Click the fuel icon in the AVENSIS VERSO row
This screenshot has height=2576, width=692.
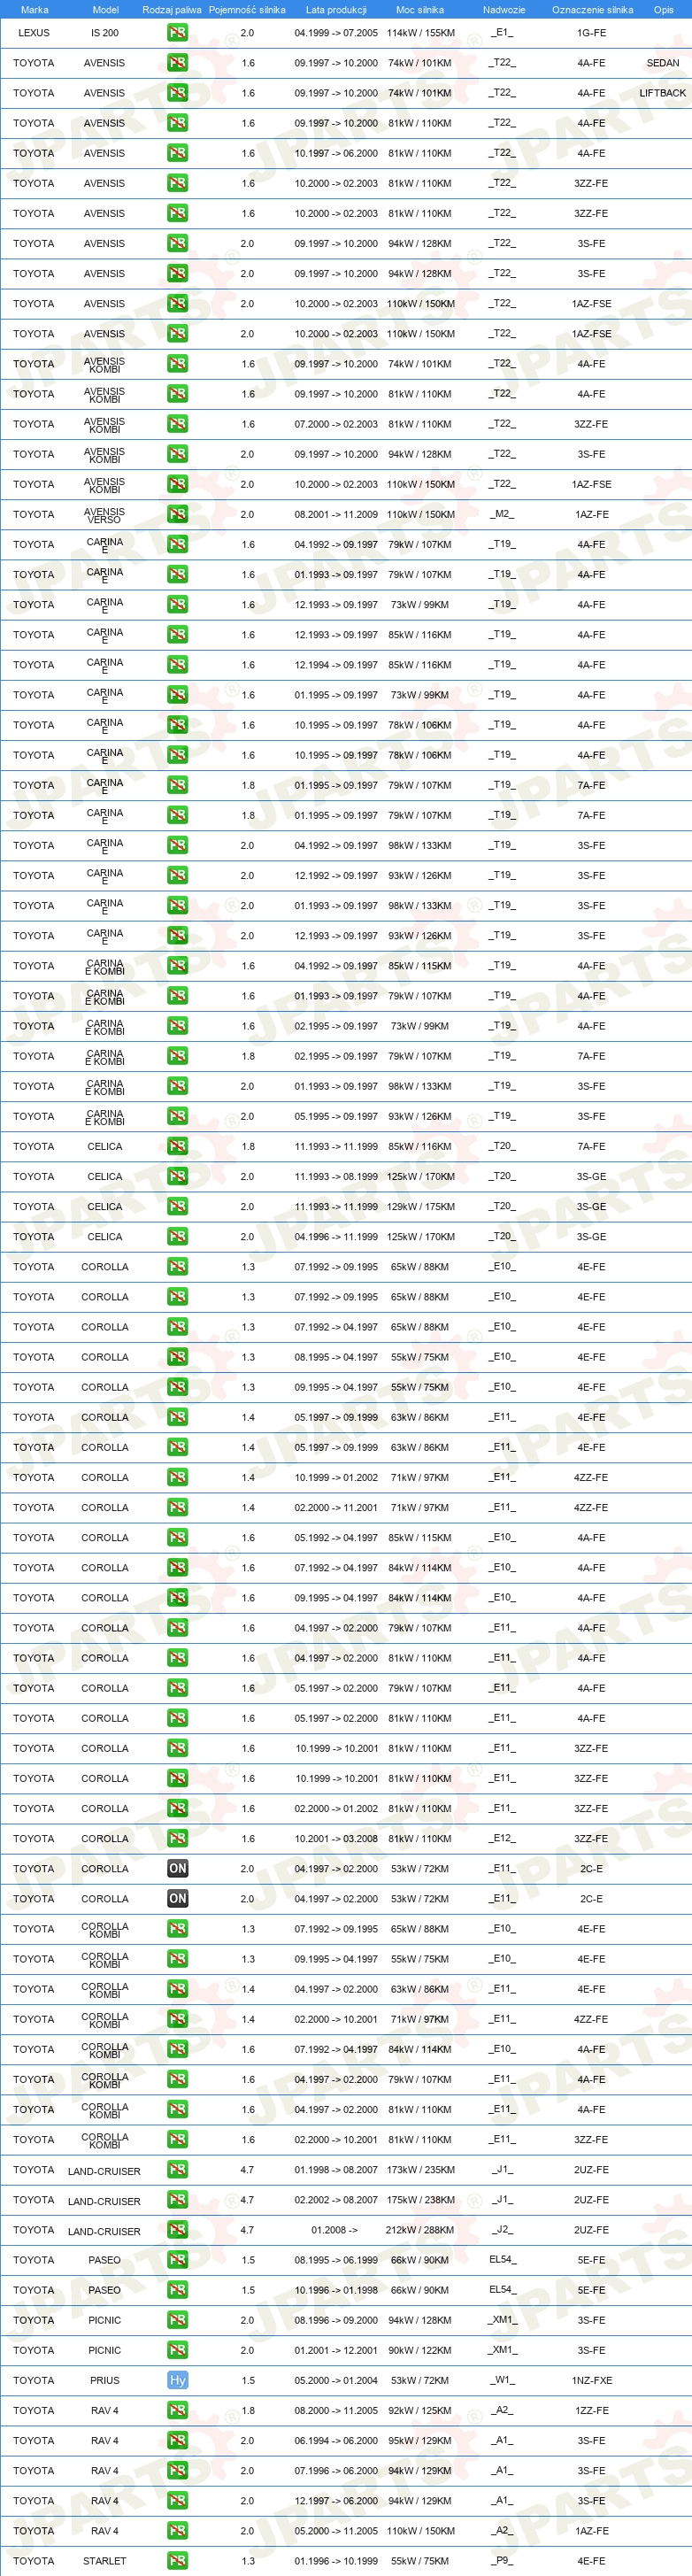coord(177,514)
